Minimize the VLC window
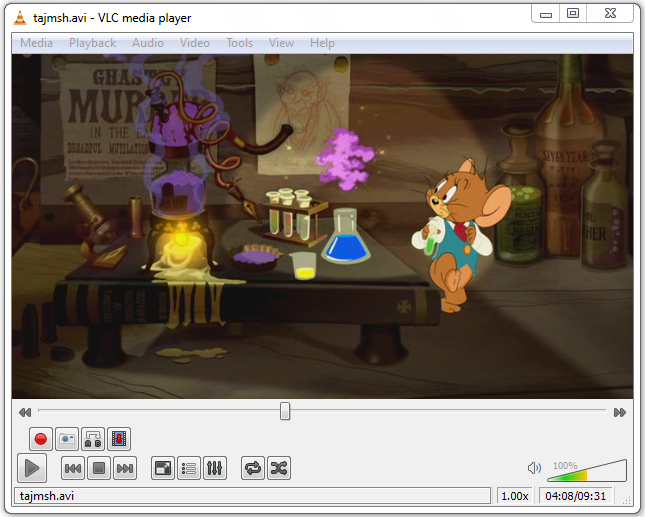The height and width of the screenshot is (517, 645). tap(545, 14)
